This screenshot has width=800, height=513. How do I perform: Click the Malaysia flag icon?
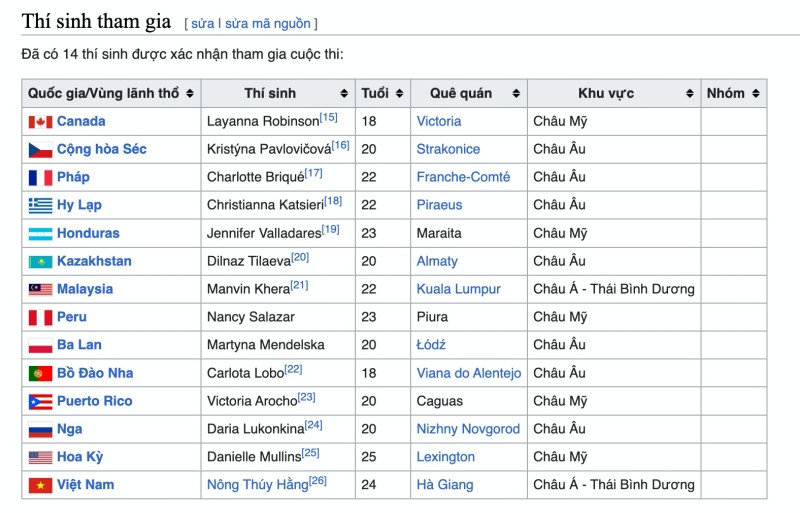tap(40, 290)
